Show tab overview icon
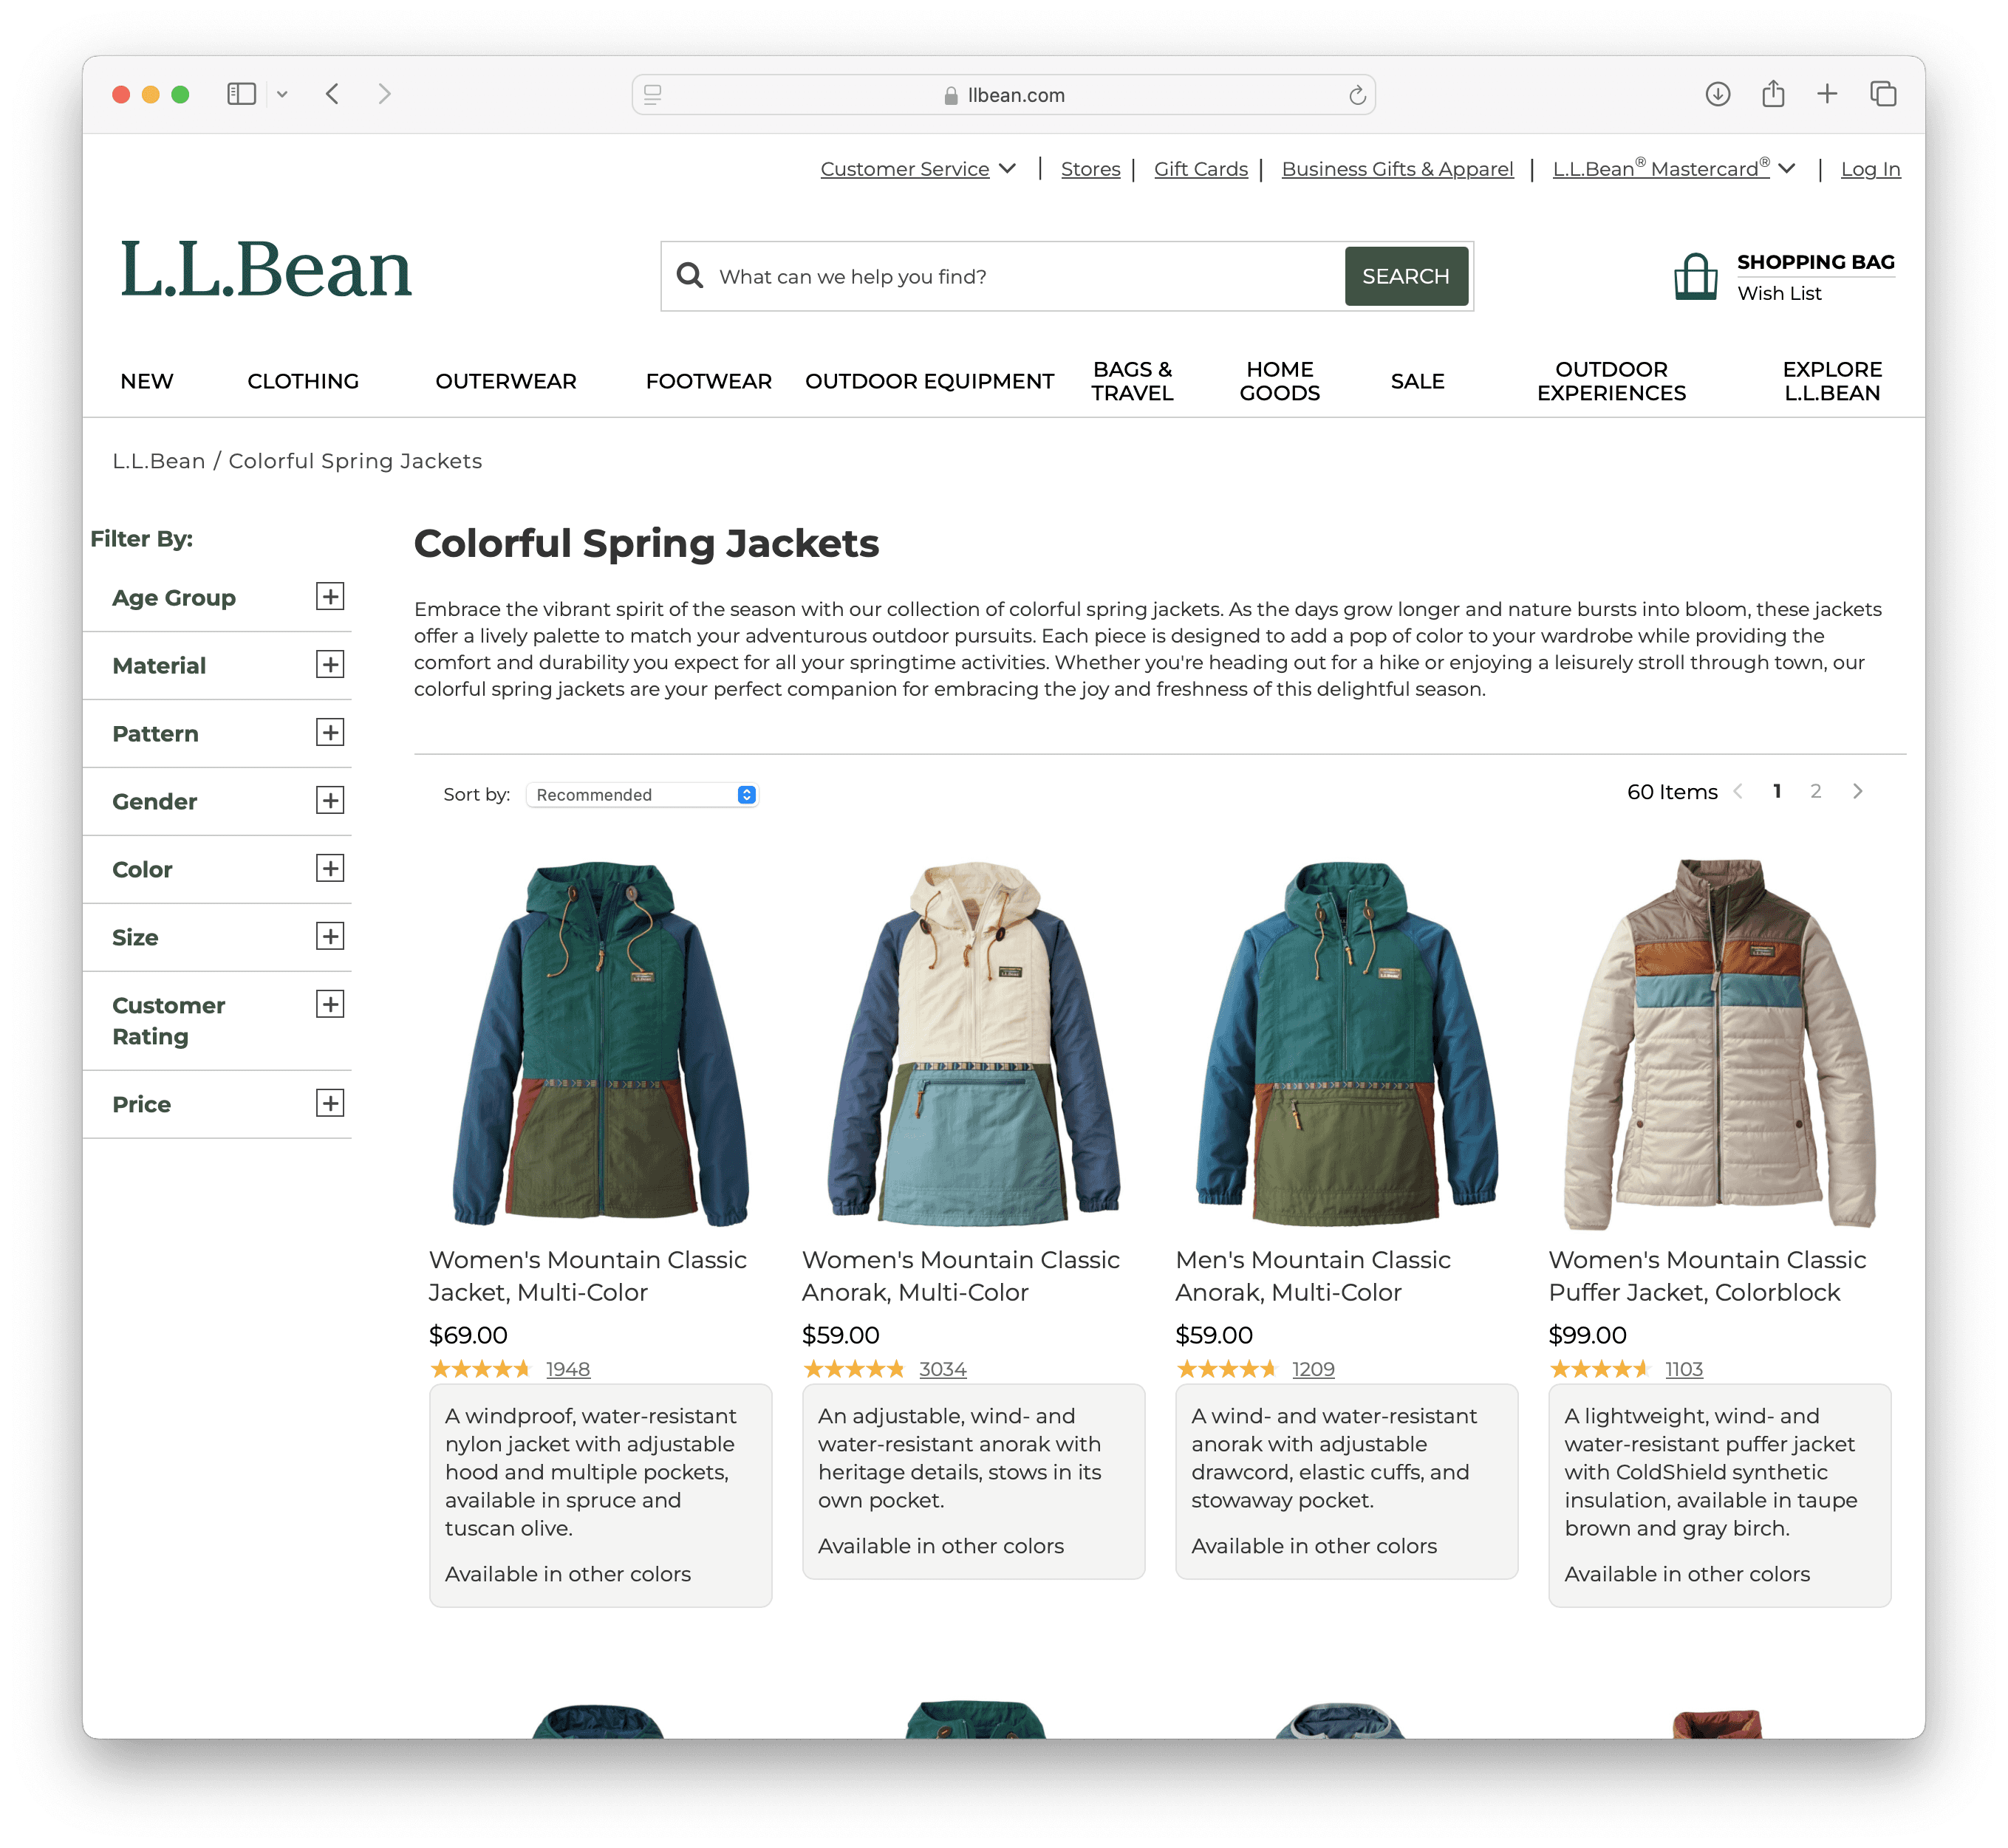The image size is (2008, 1848). 1882,94
